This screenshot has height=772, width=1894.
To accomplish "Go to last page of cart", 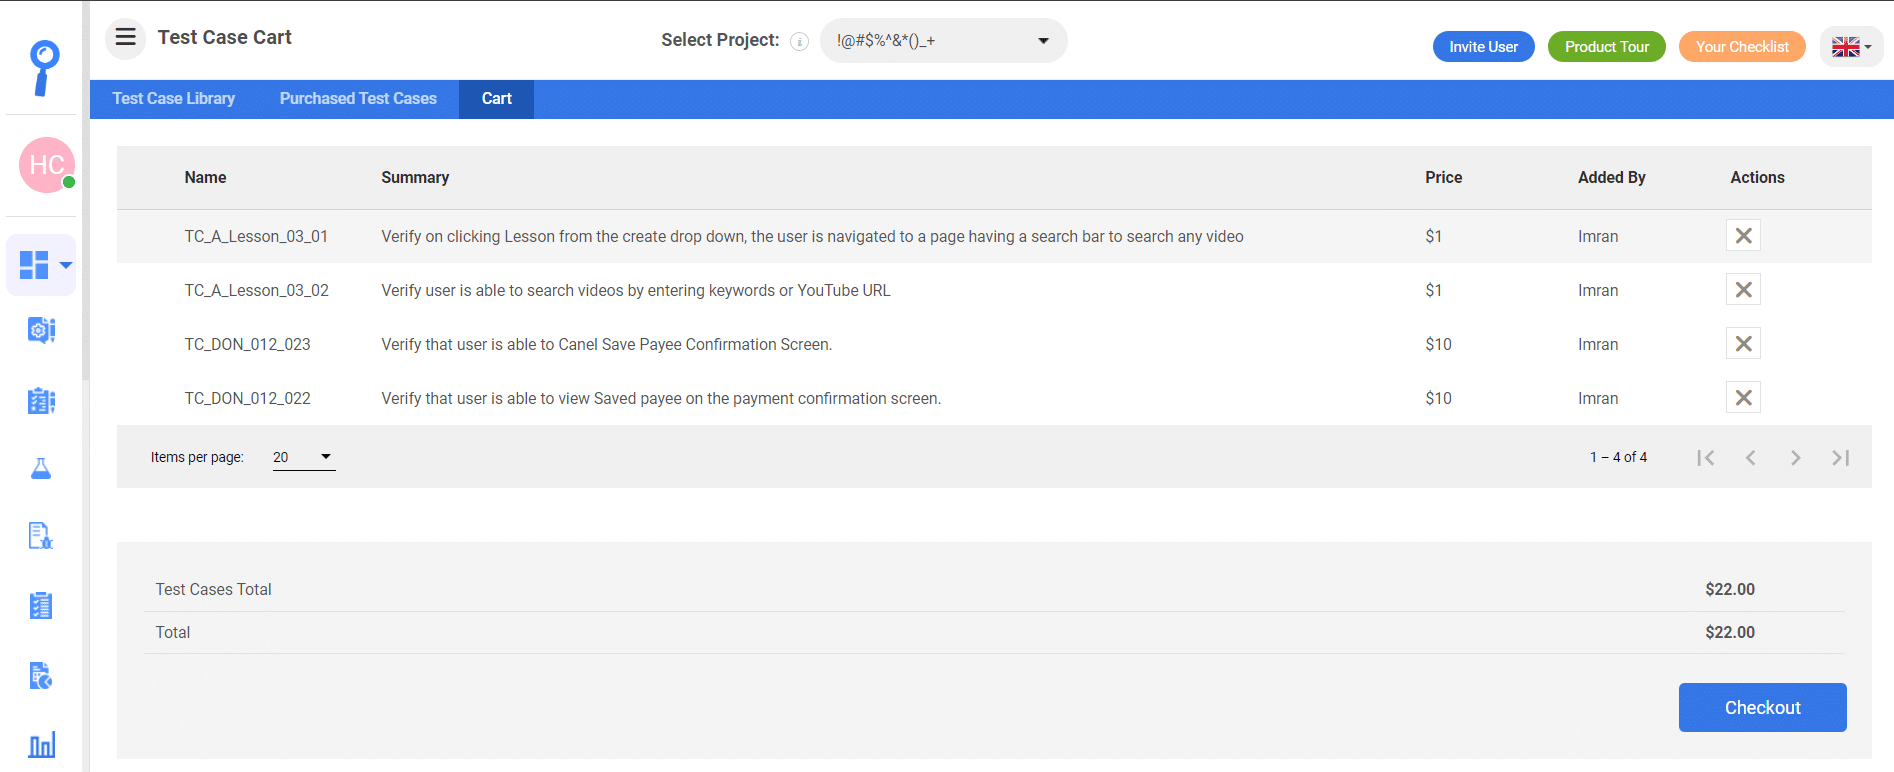I will (x=1840, y=458).
